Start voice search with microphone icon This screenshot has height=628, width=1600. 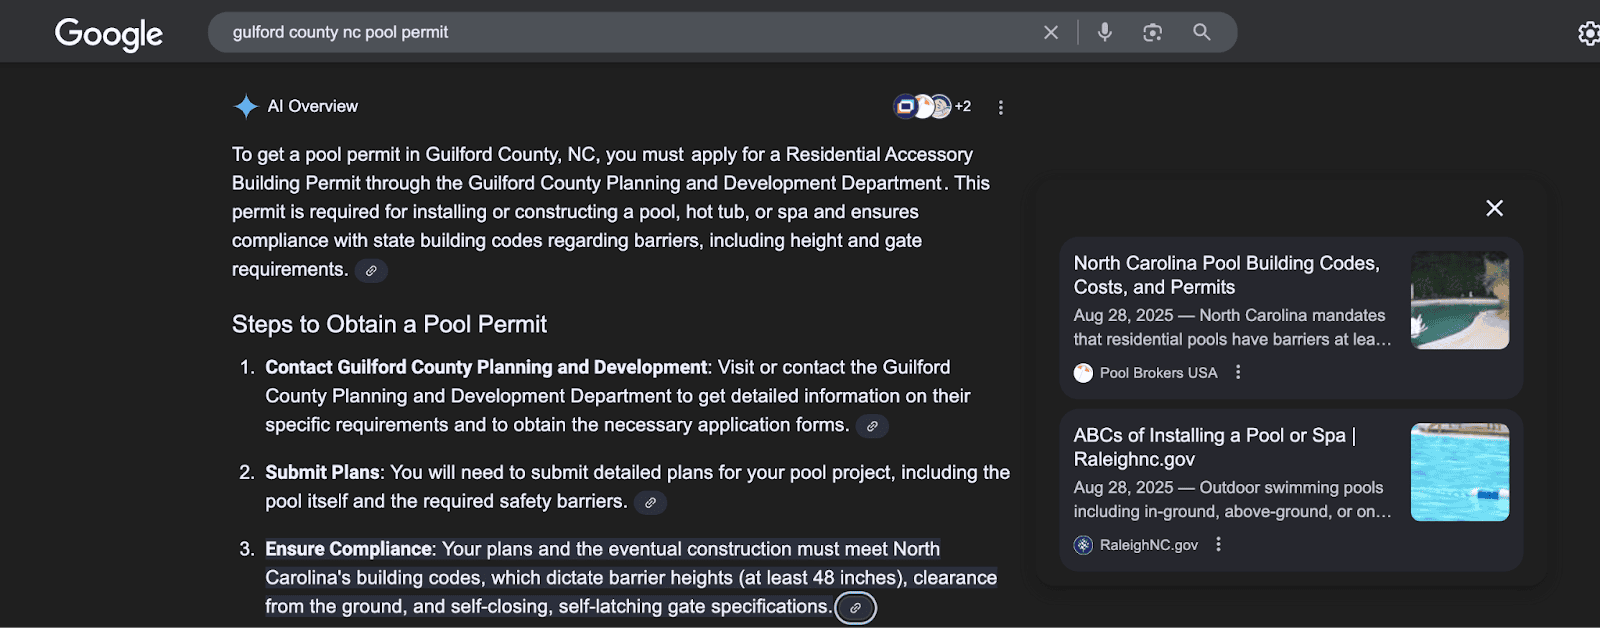[x=1104, y=33]
